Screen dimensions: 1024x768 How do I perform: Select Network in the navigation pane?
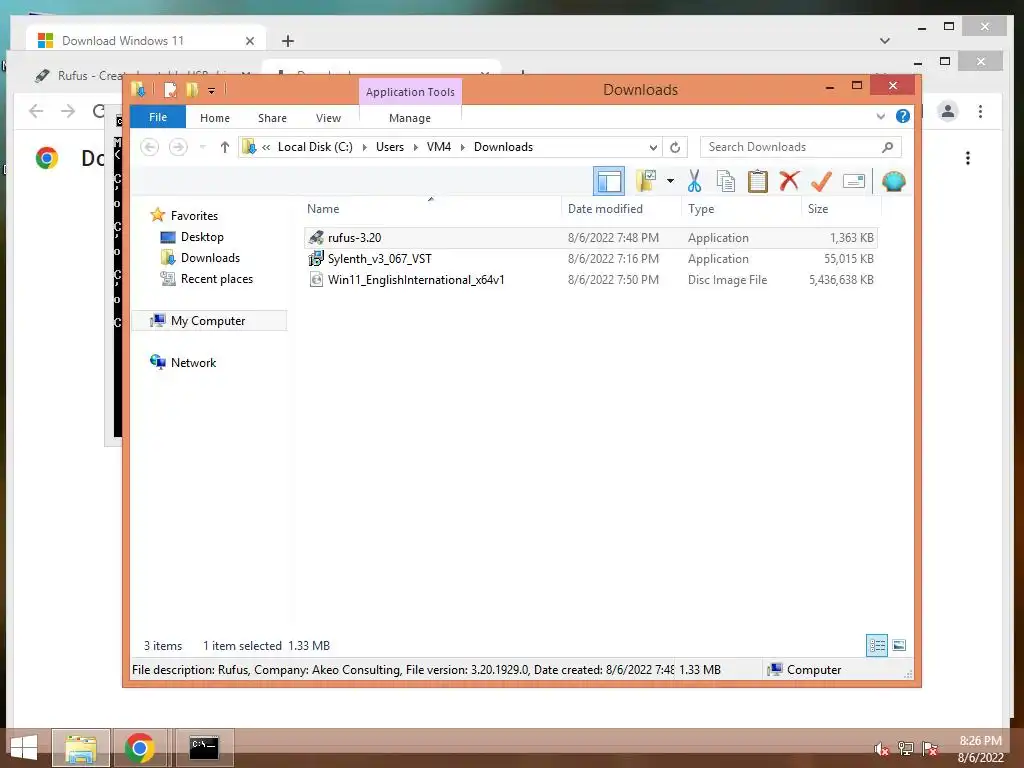click(193, 362)
